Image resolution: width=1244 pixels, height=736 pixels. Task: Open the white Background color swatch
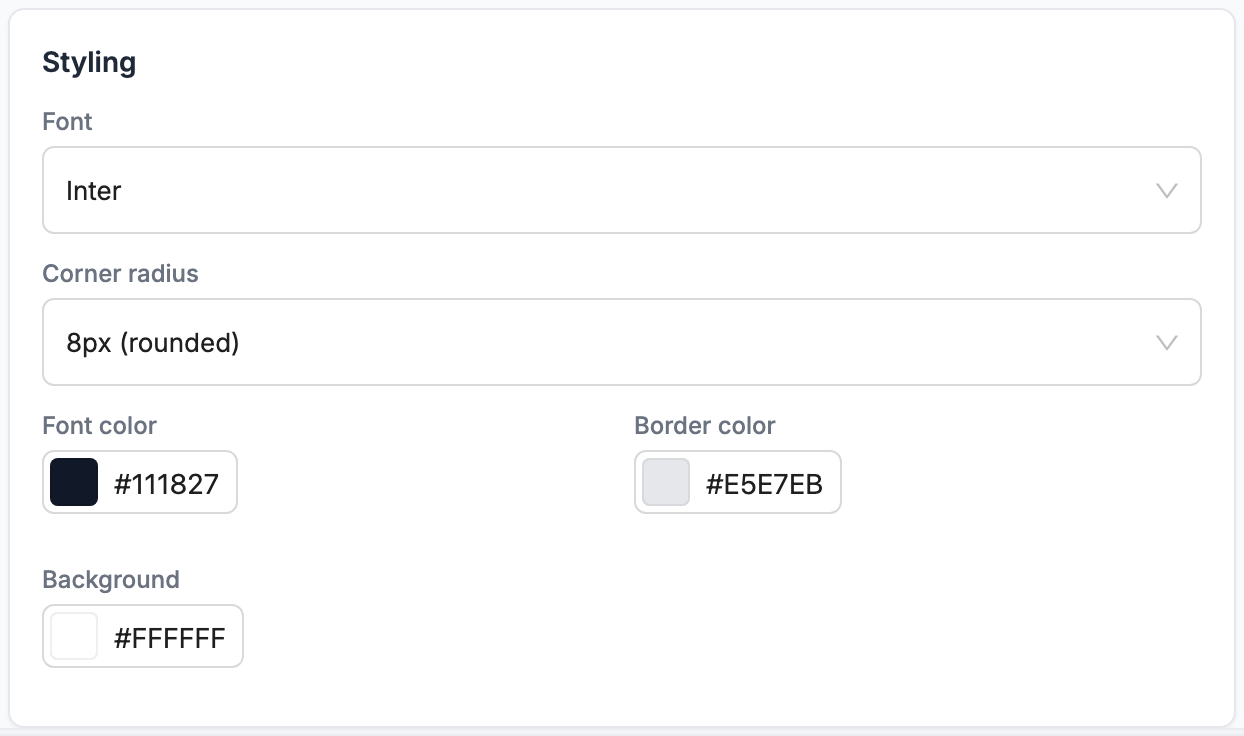(74, 636)
